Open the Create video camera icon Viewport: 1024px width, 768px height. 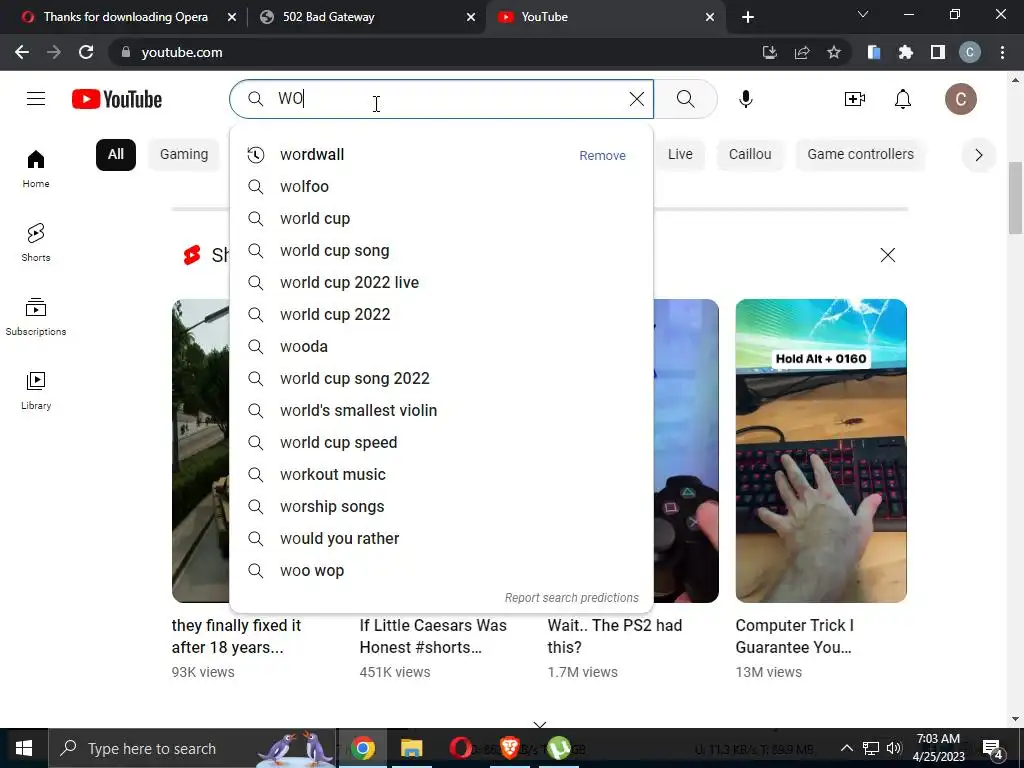(x=855, y=99)
